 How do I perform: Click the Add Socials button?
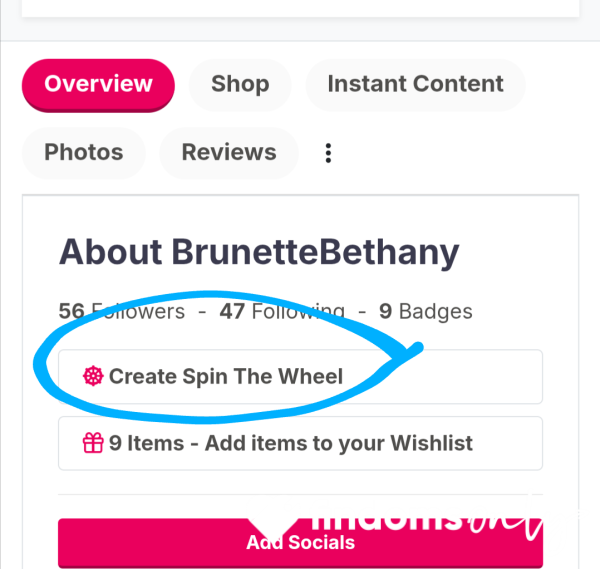(300, 543)
